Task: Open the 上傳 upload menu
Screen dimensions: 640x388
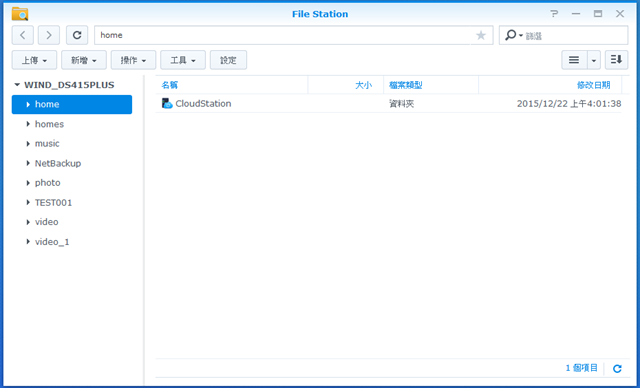Action: (34, 60)
